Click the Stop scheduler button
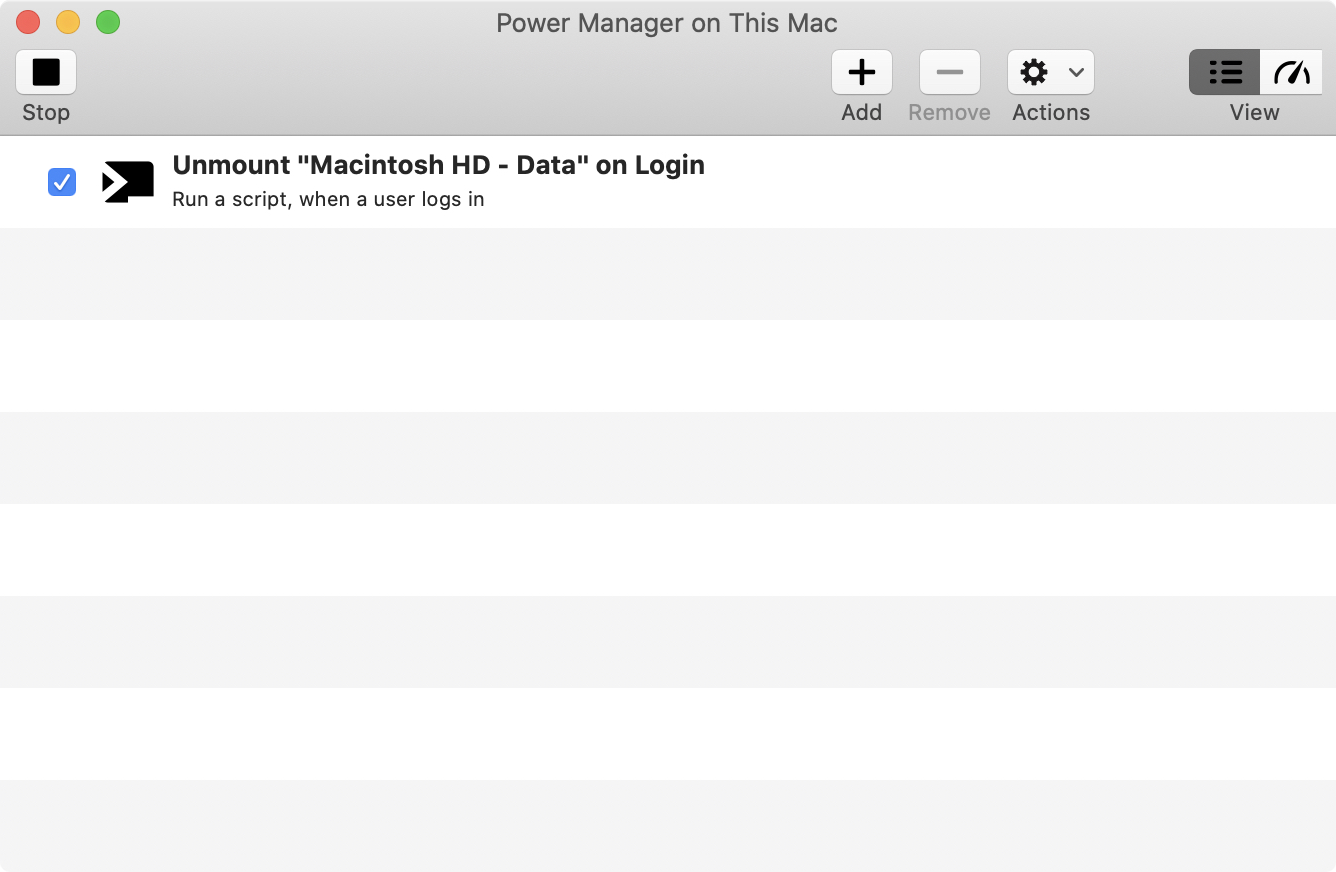 tap(46, 72)
